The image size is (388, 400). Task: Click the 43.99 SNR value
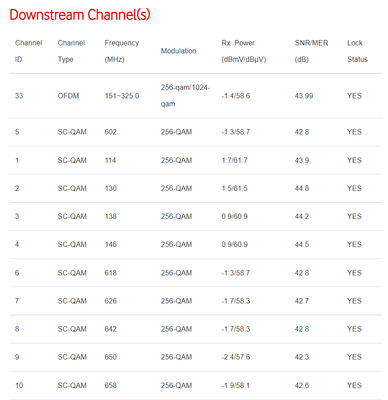click(x=304, y=96)
